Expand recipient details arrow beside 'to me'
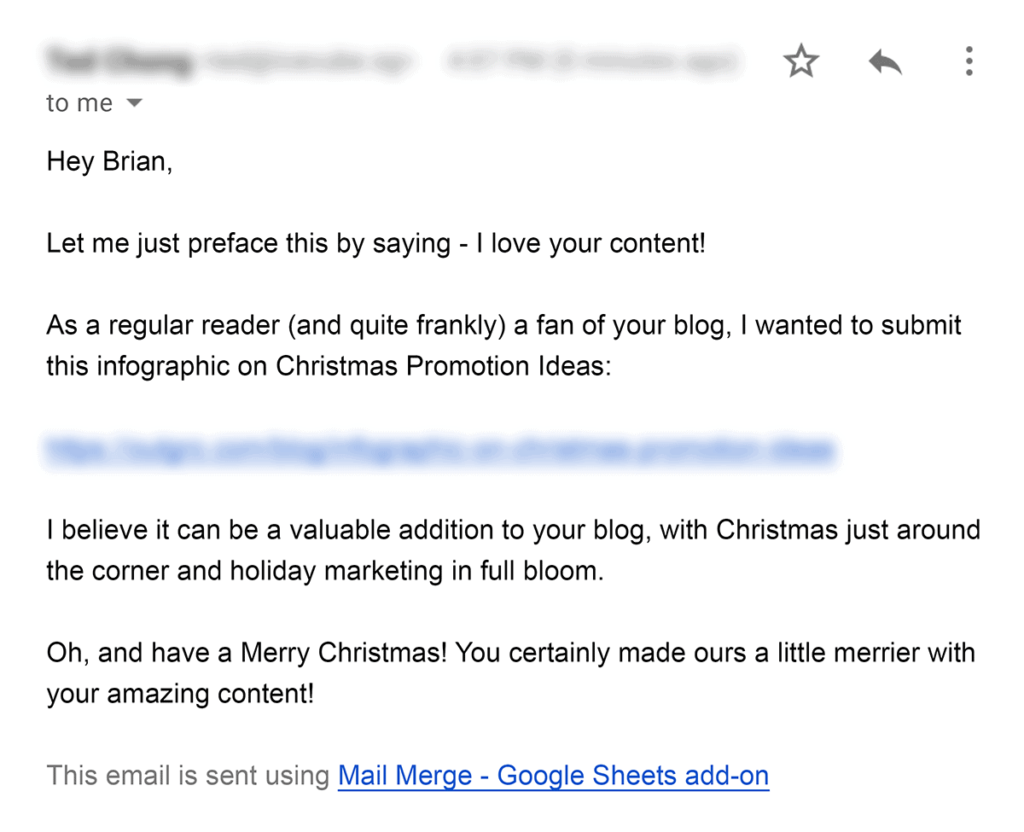The image size is (1024, 832). coord(134,103)
